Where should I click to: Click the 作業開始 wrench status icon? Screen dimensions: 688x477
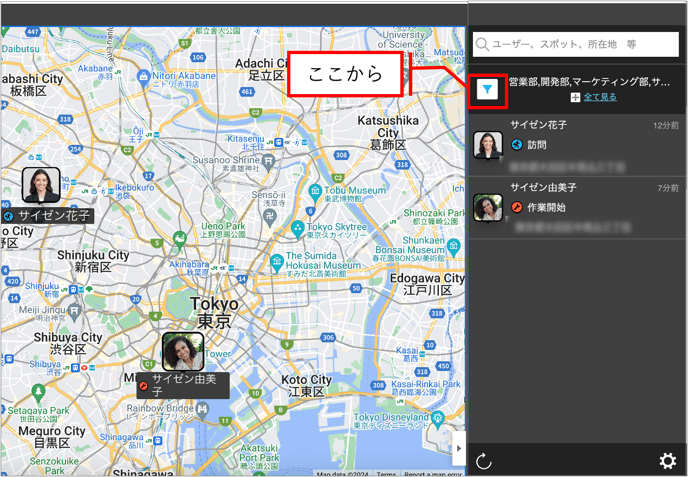pyautogui.click(x=517, y=207)
